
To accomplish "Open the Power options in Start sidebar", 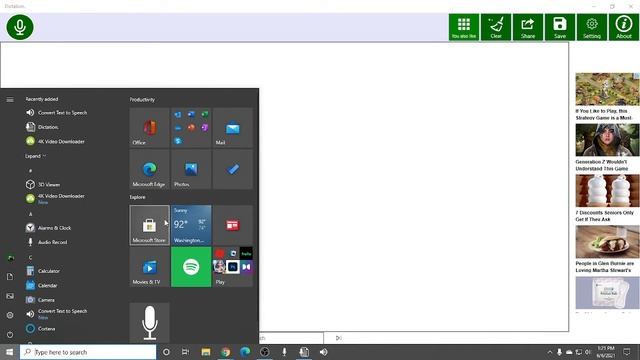I will 10,335.
